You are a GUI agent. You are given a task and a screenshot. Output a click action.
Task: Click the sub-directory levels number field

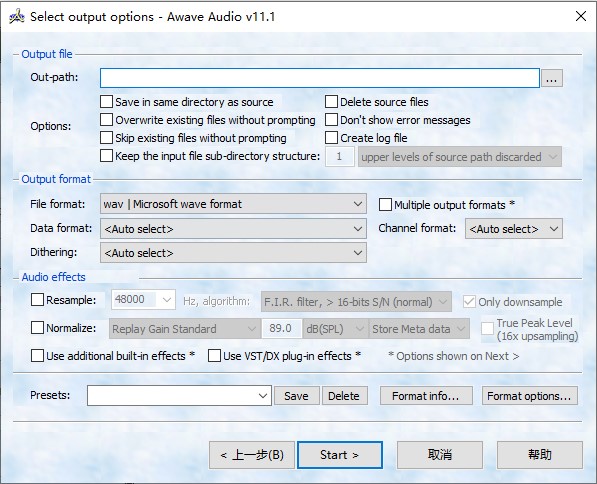pyautogui.click(x=340, y=157)
